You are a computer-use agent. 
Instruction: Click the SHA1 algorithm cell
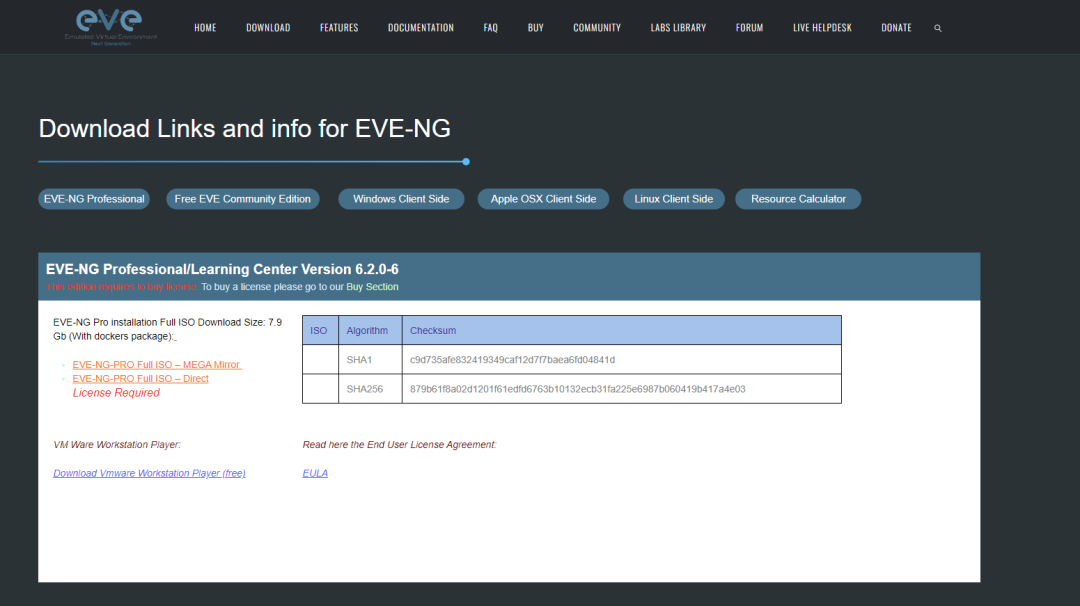370,359
